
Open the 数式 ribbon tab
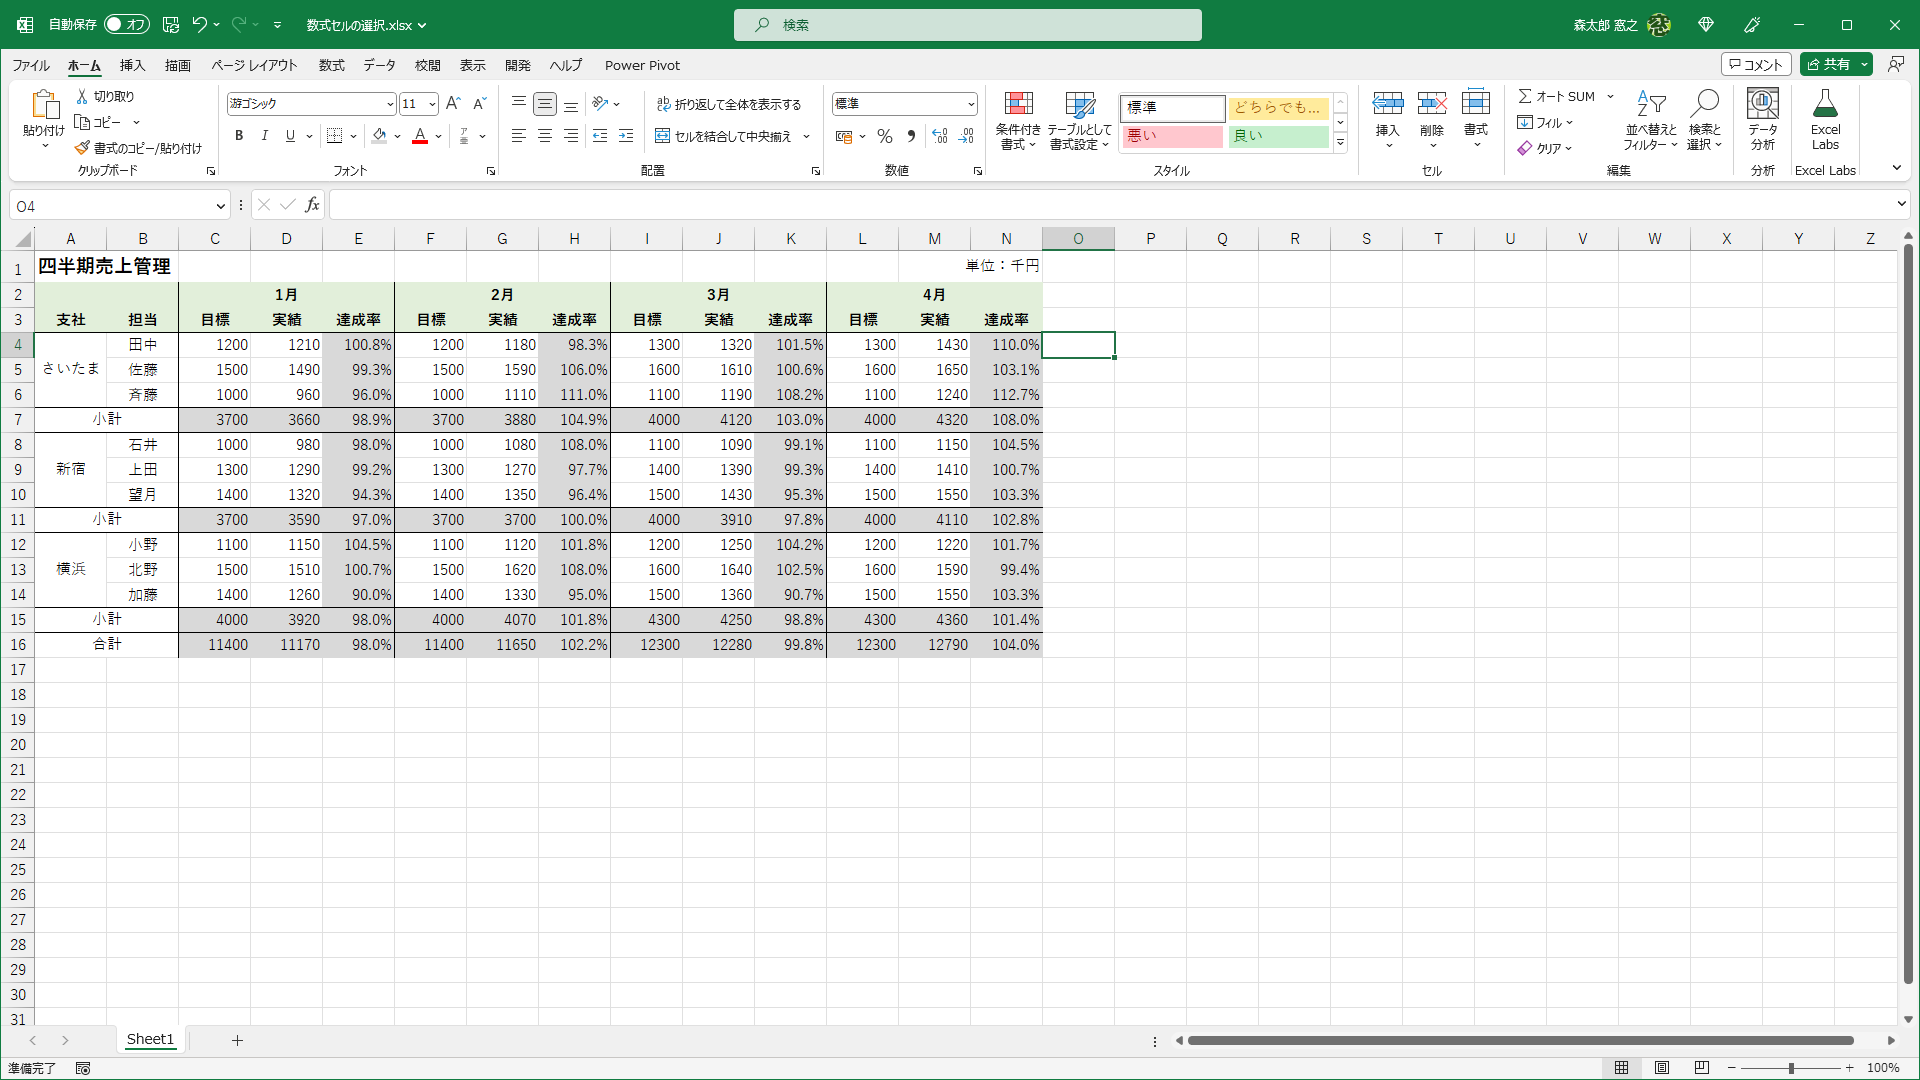[331, 65]
